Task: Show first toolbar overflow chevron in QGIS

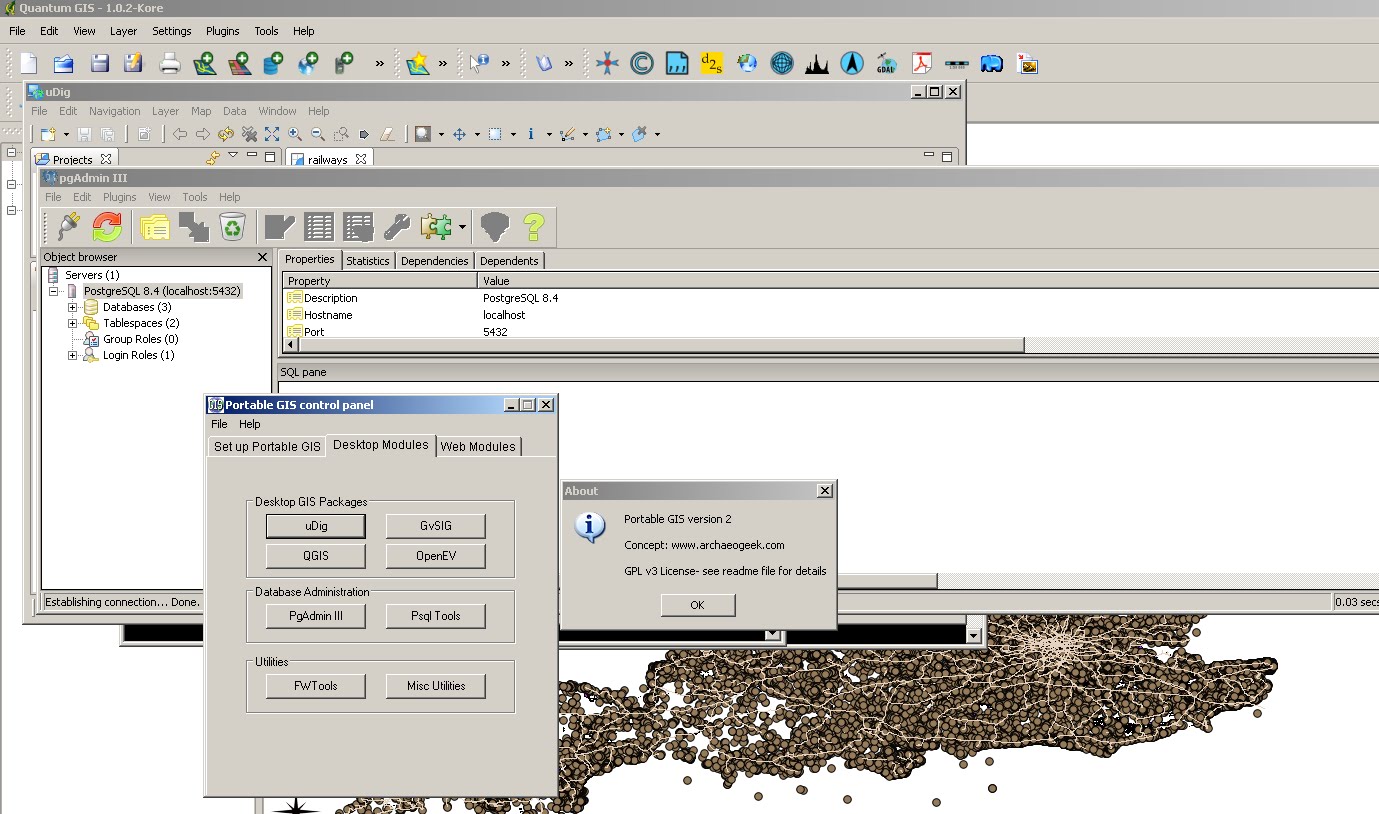Action: click(380, 63)
